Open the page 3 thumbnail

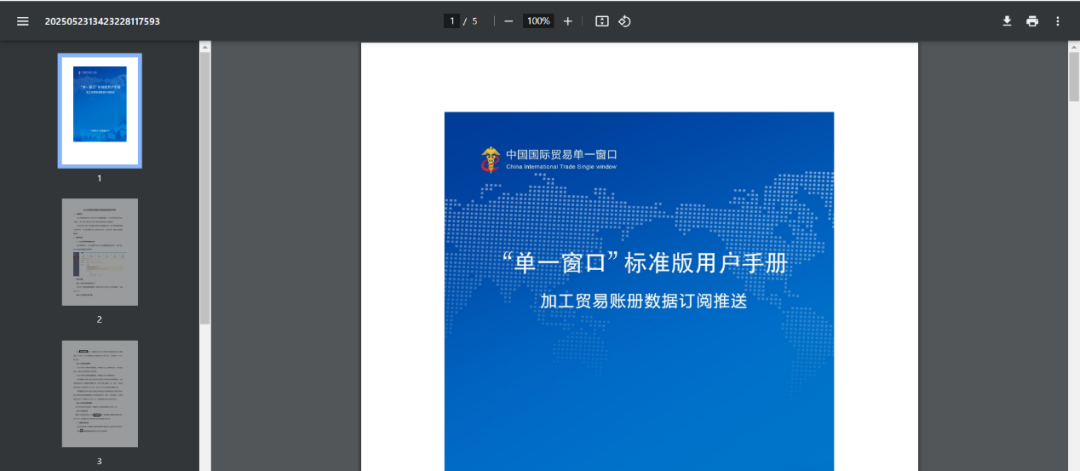[100, 393]
